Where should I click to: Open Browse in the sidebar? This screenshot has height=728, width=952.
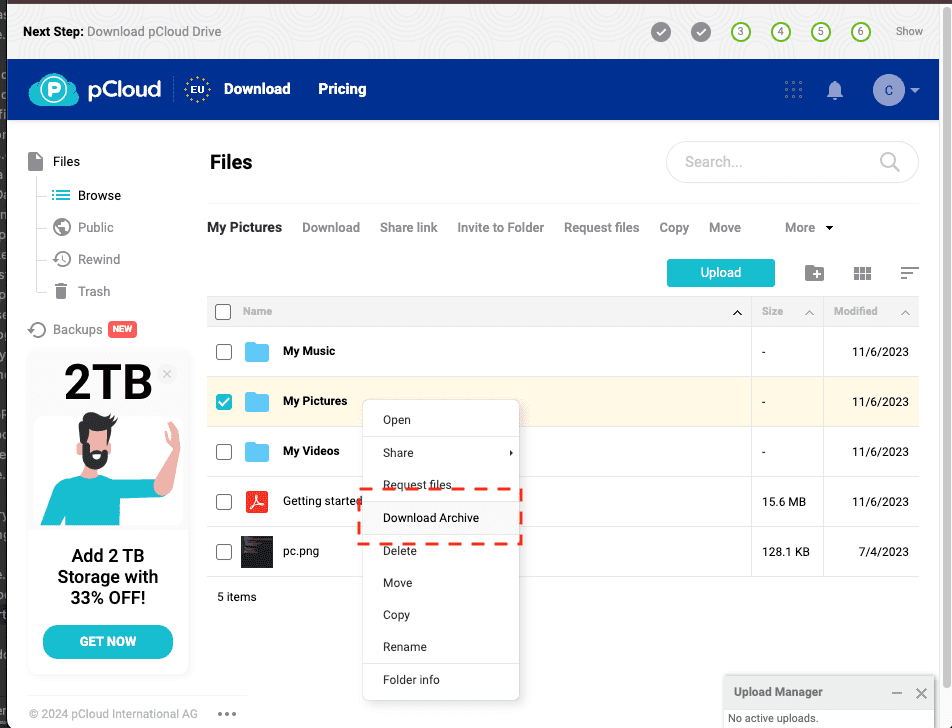[99, 196]
